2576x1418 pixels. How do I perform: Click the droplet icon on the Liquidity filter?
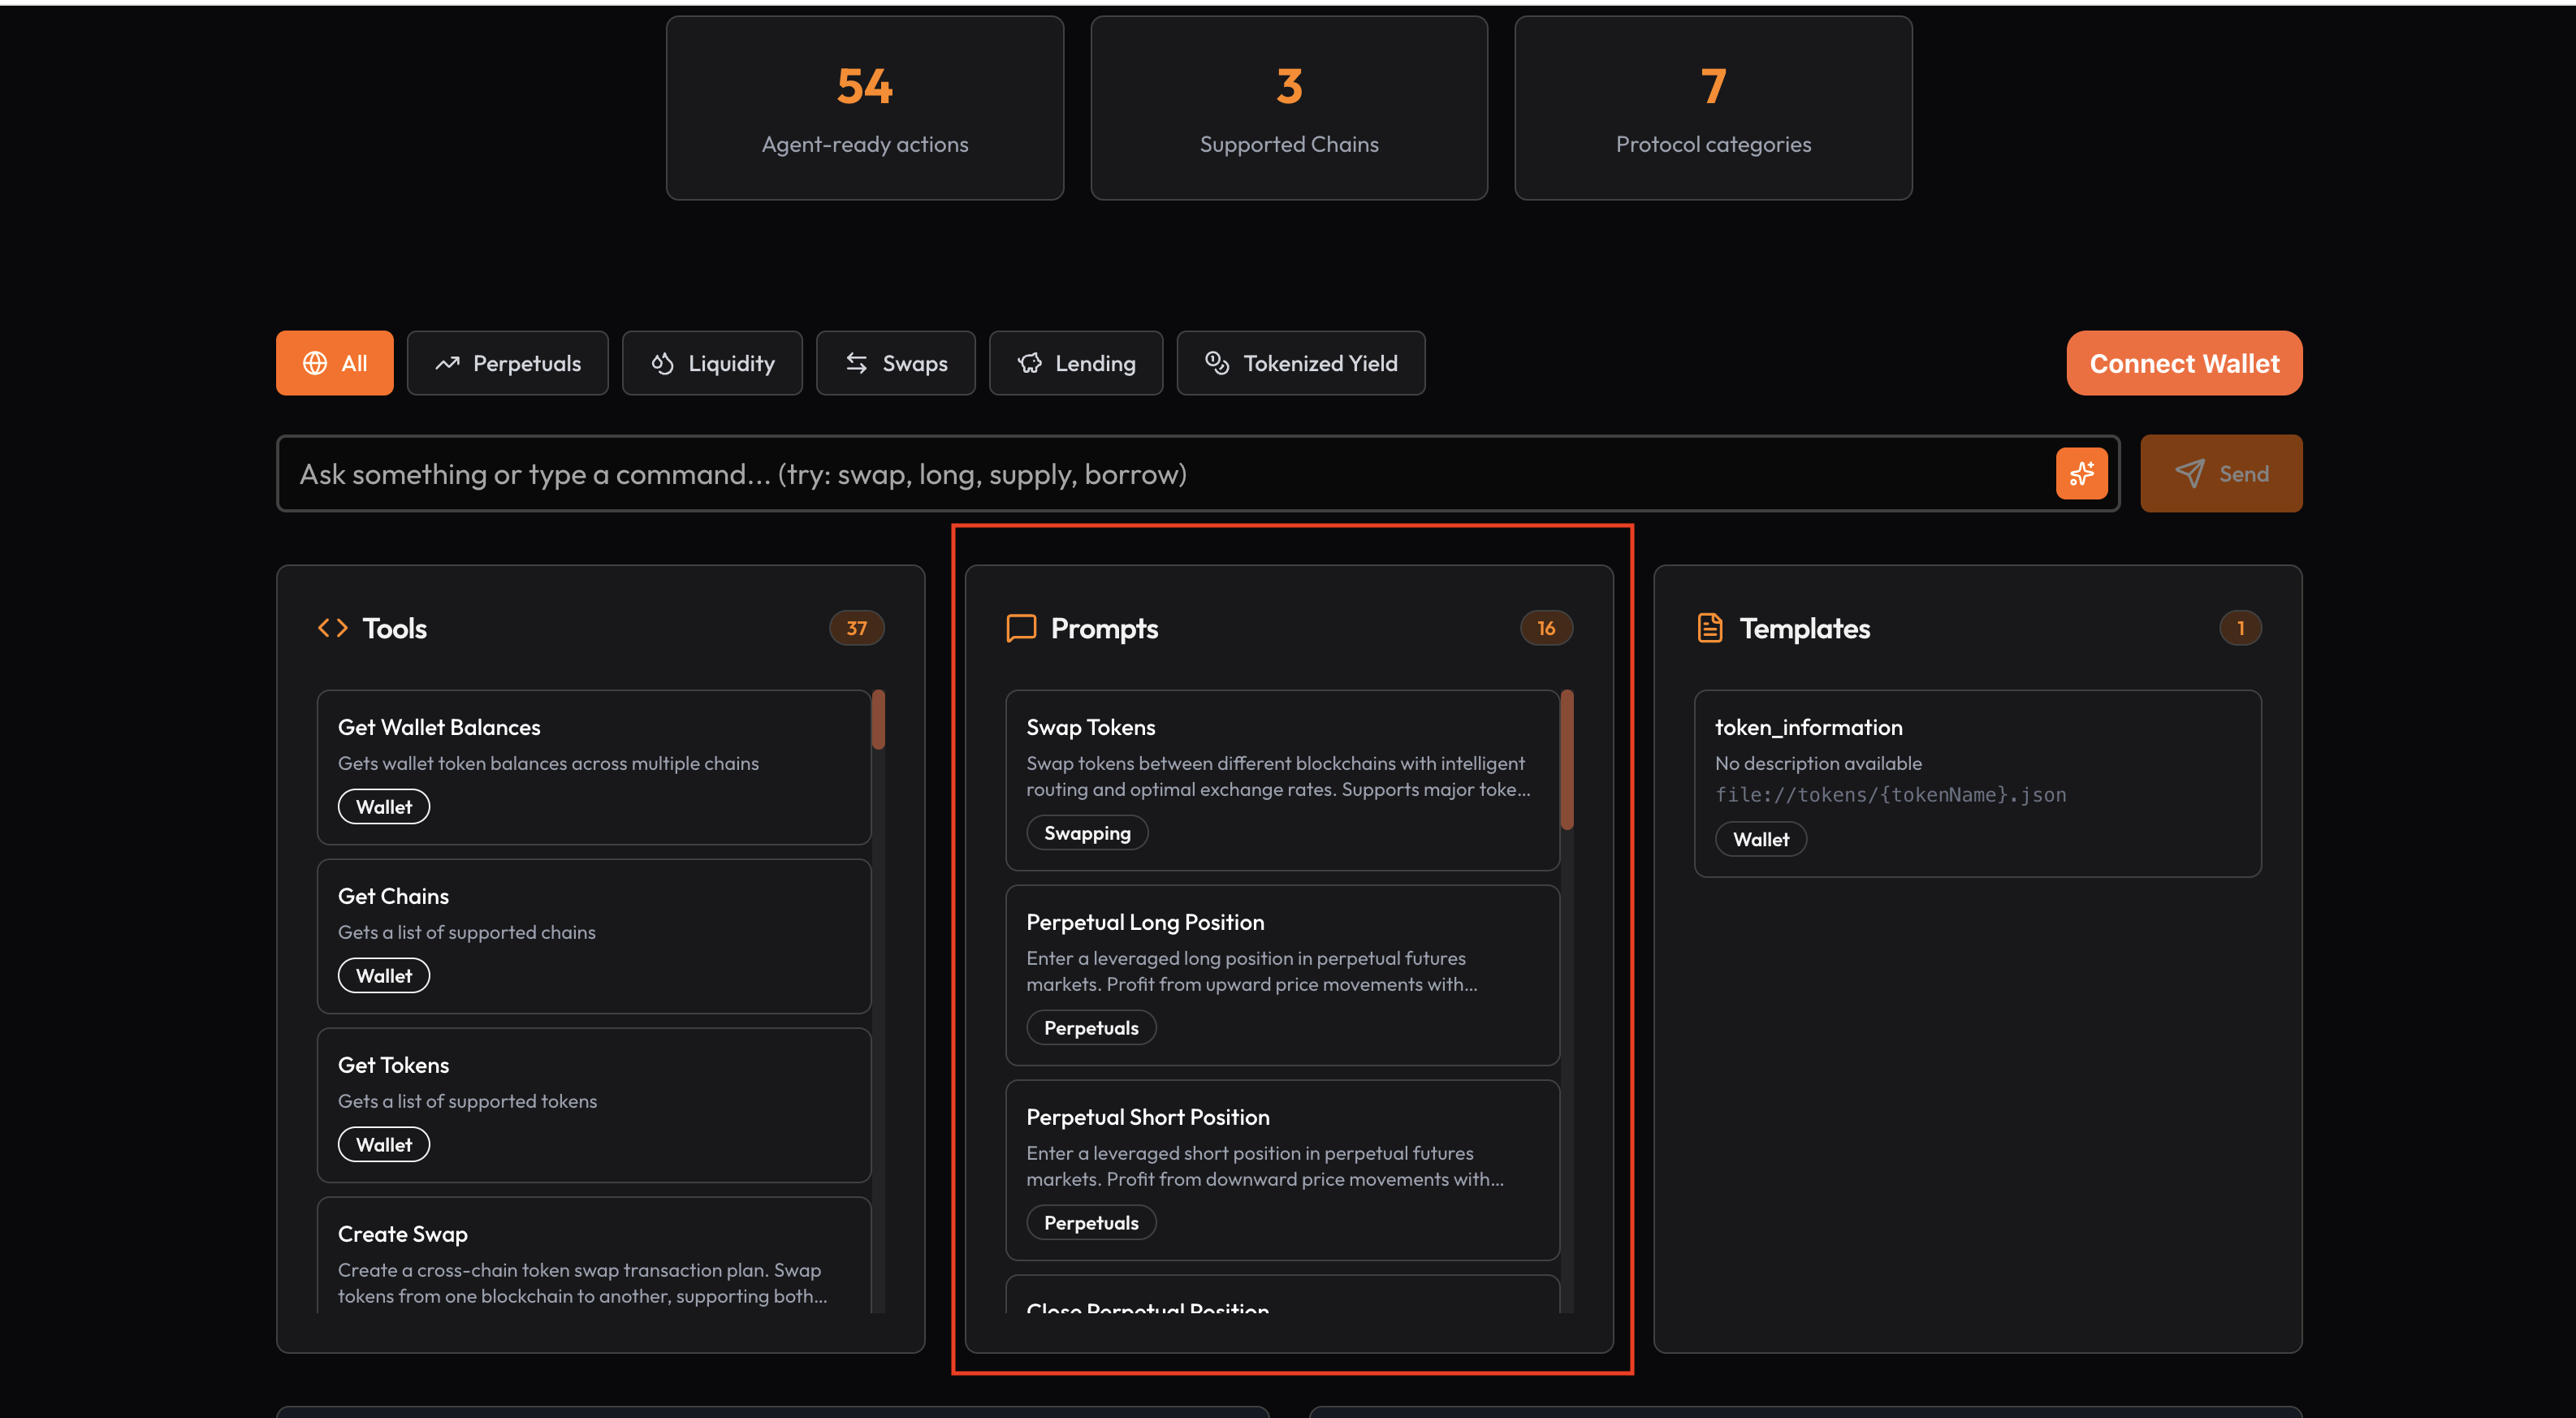(662, 363)
